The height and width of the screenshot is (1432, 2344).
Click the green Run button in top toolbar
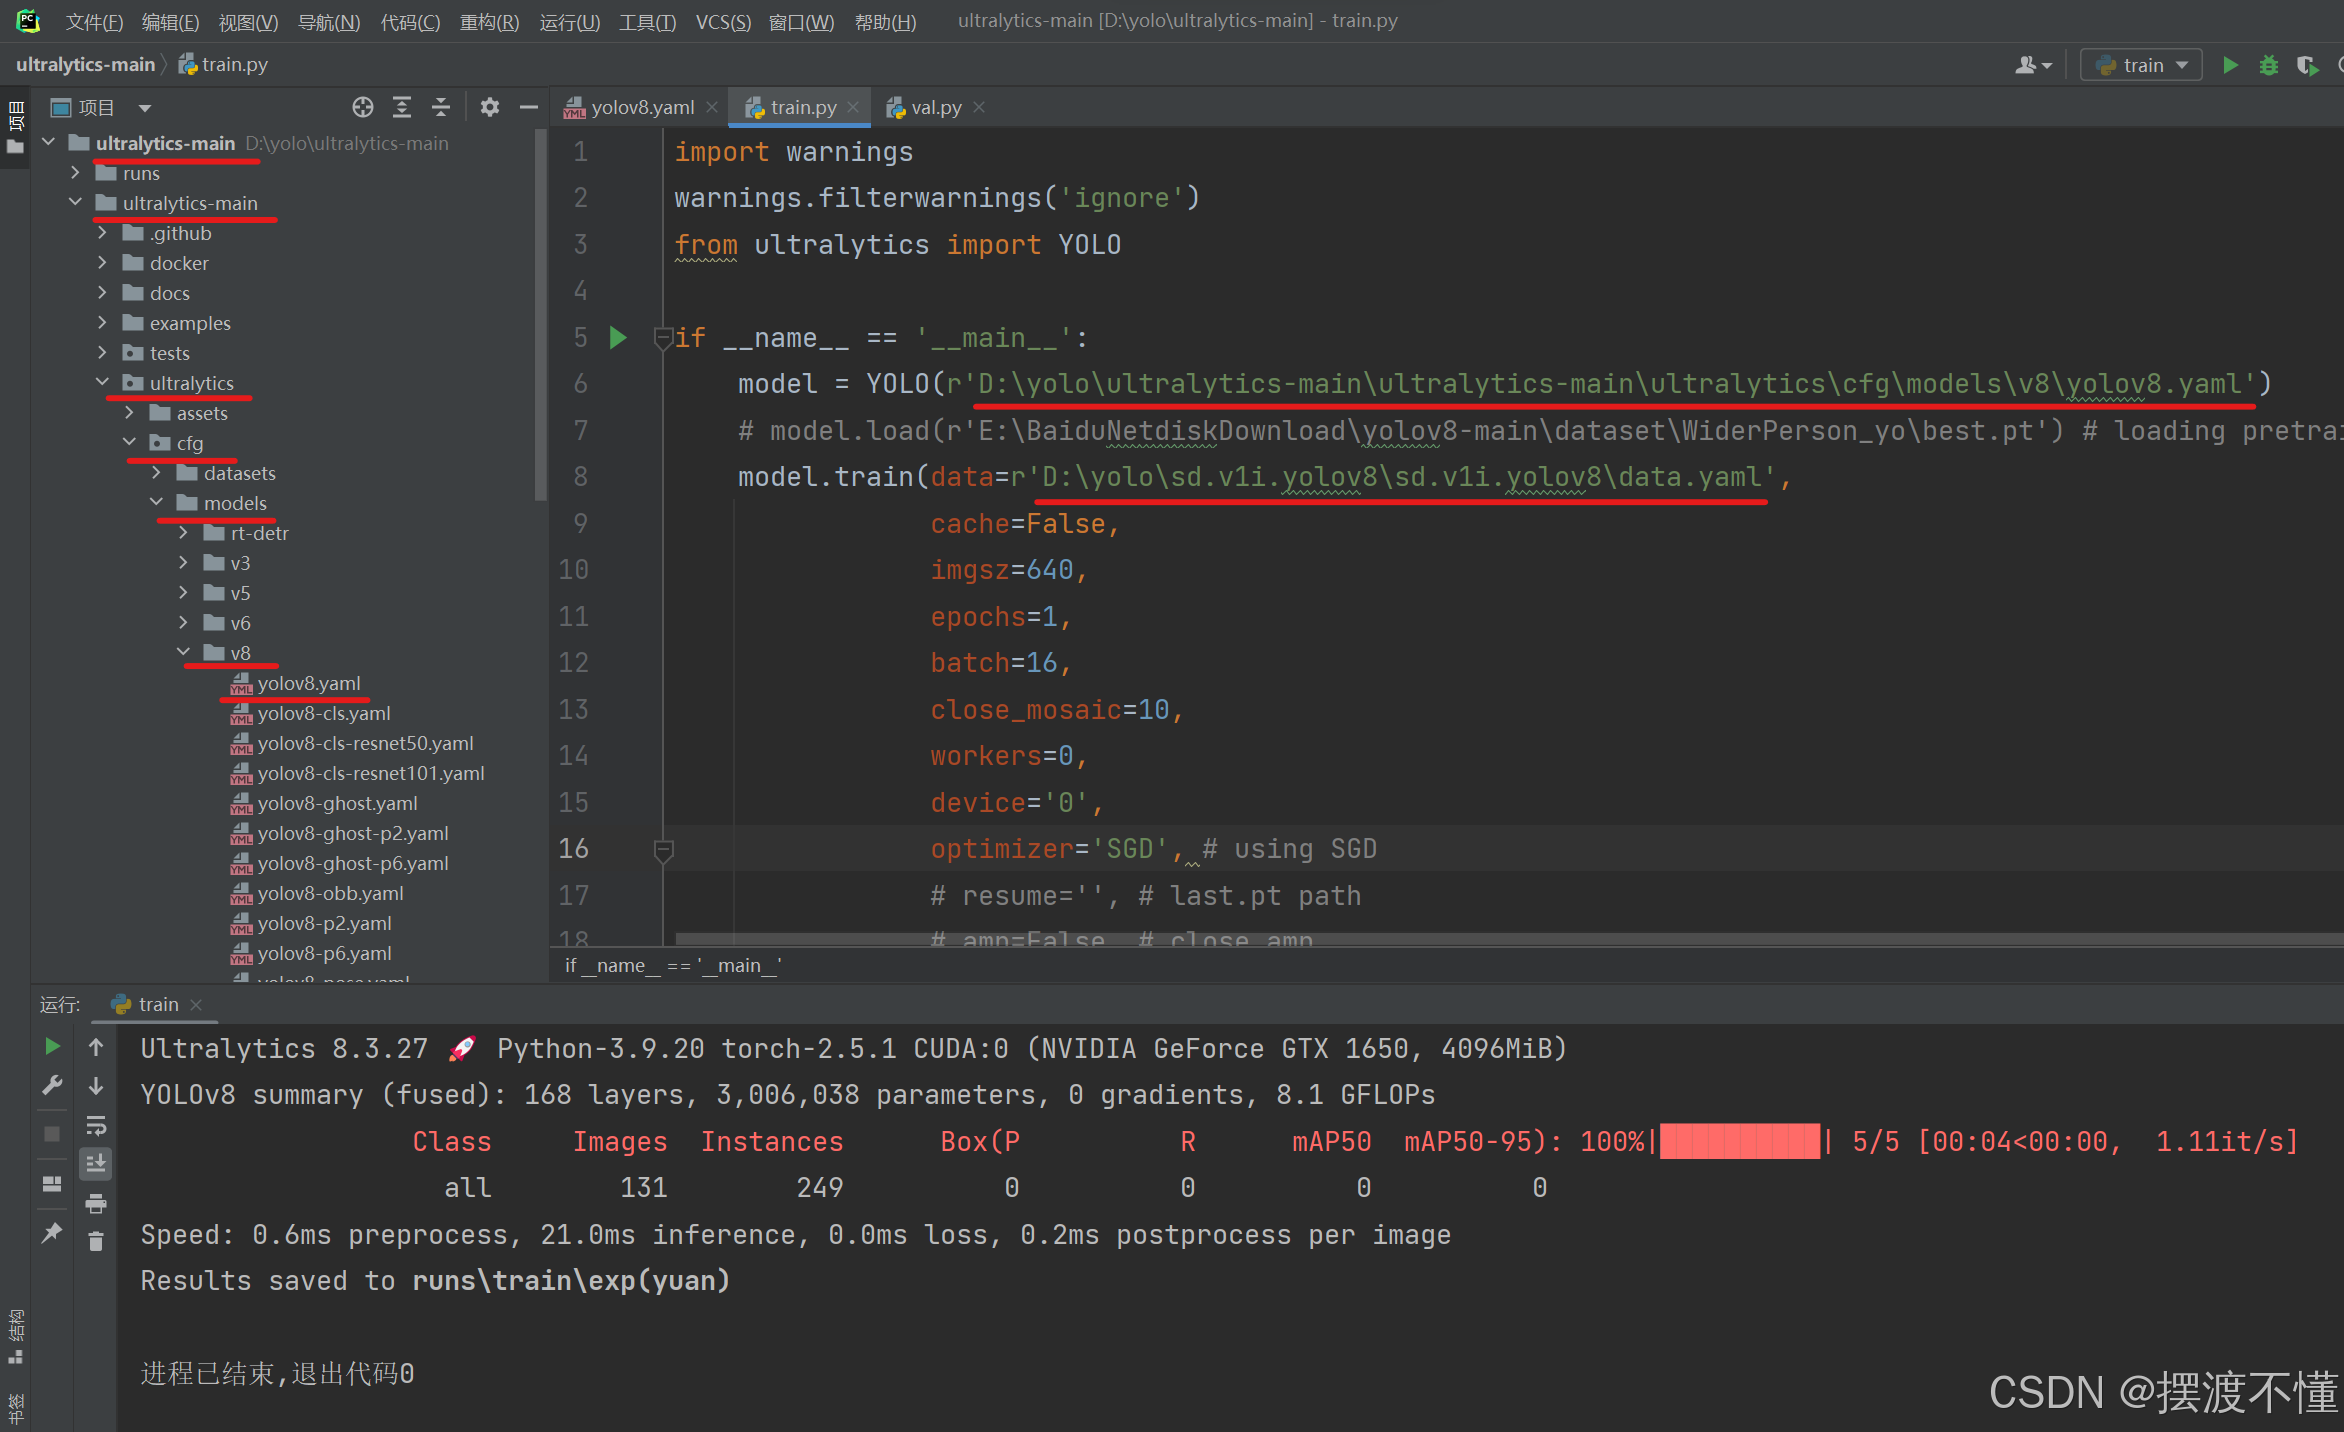click(2230, 65)
